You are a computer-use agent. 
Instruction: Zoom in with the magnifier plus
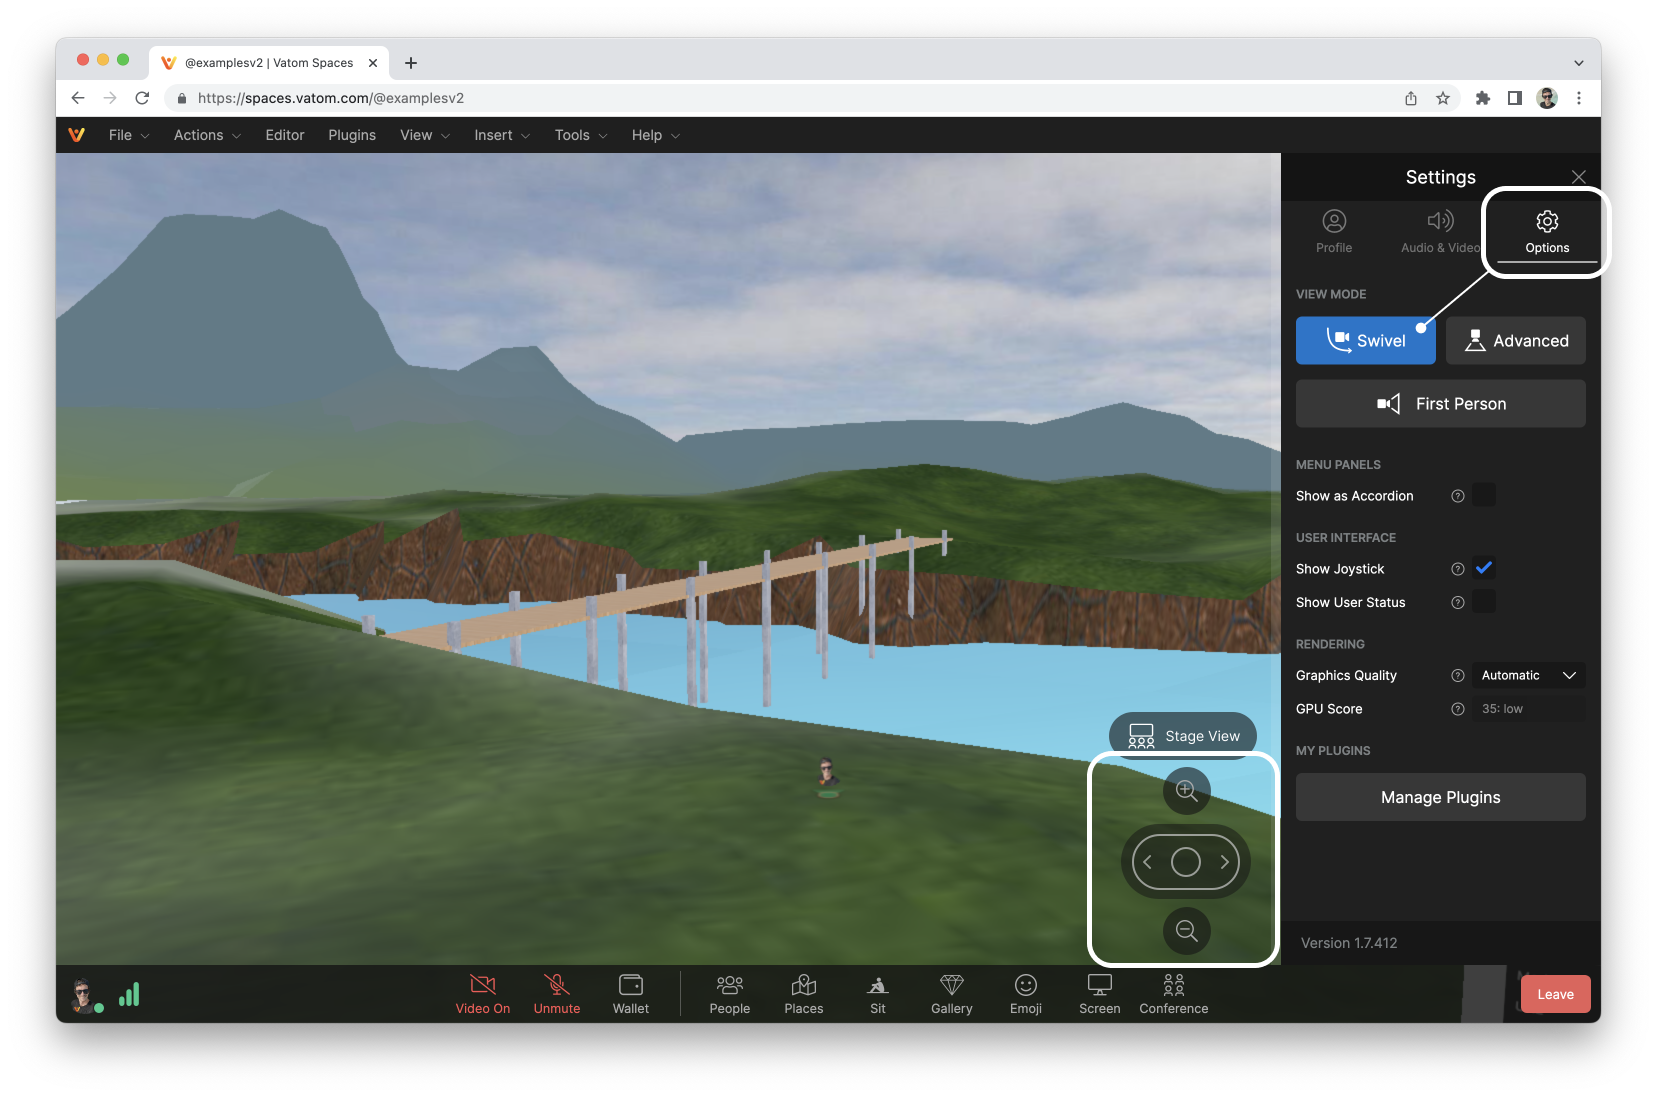tap(1187, 791)
